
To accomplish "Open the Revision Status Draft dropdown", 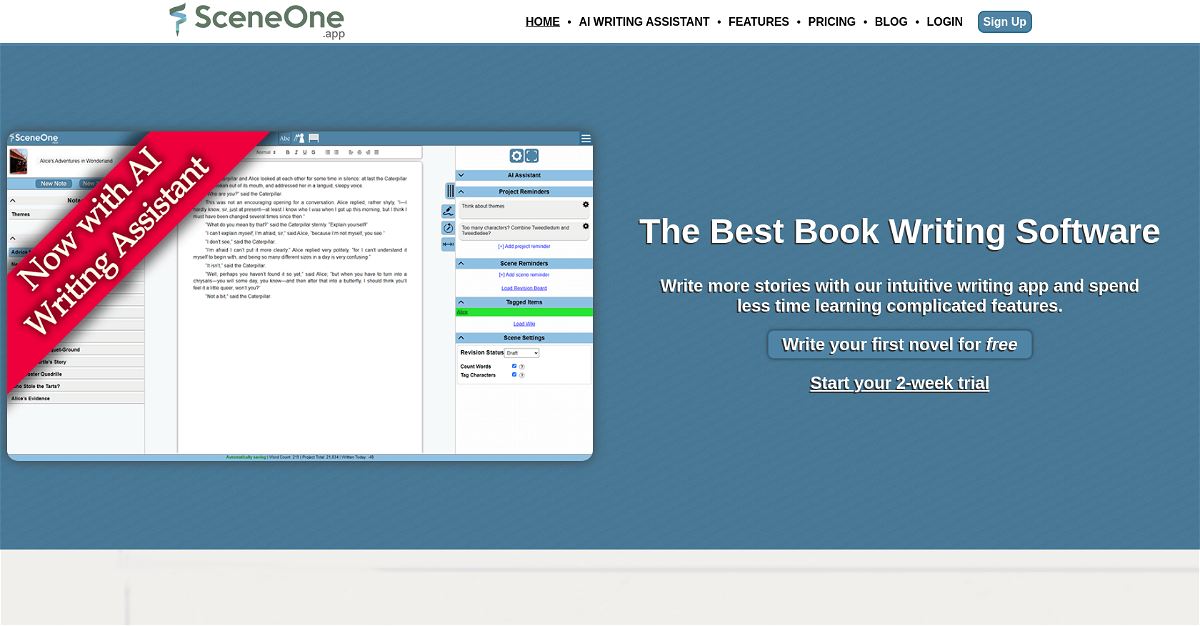I will click(x=521, y=353).
